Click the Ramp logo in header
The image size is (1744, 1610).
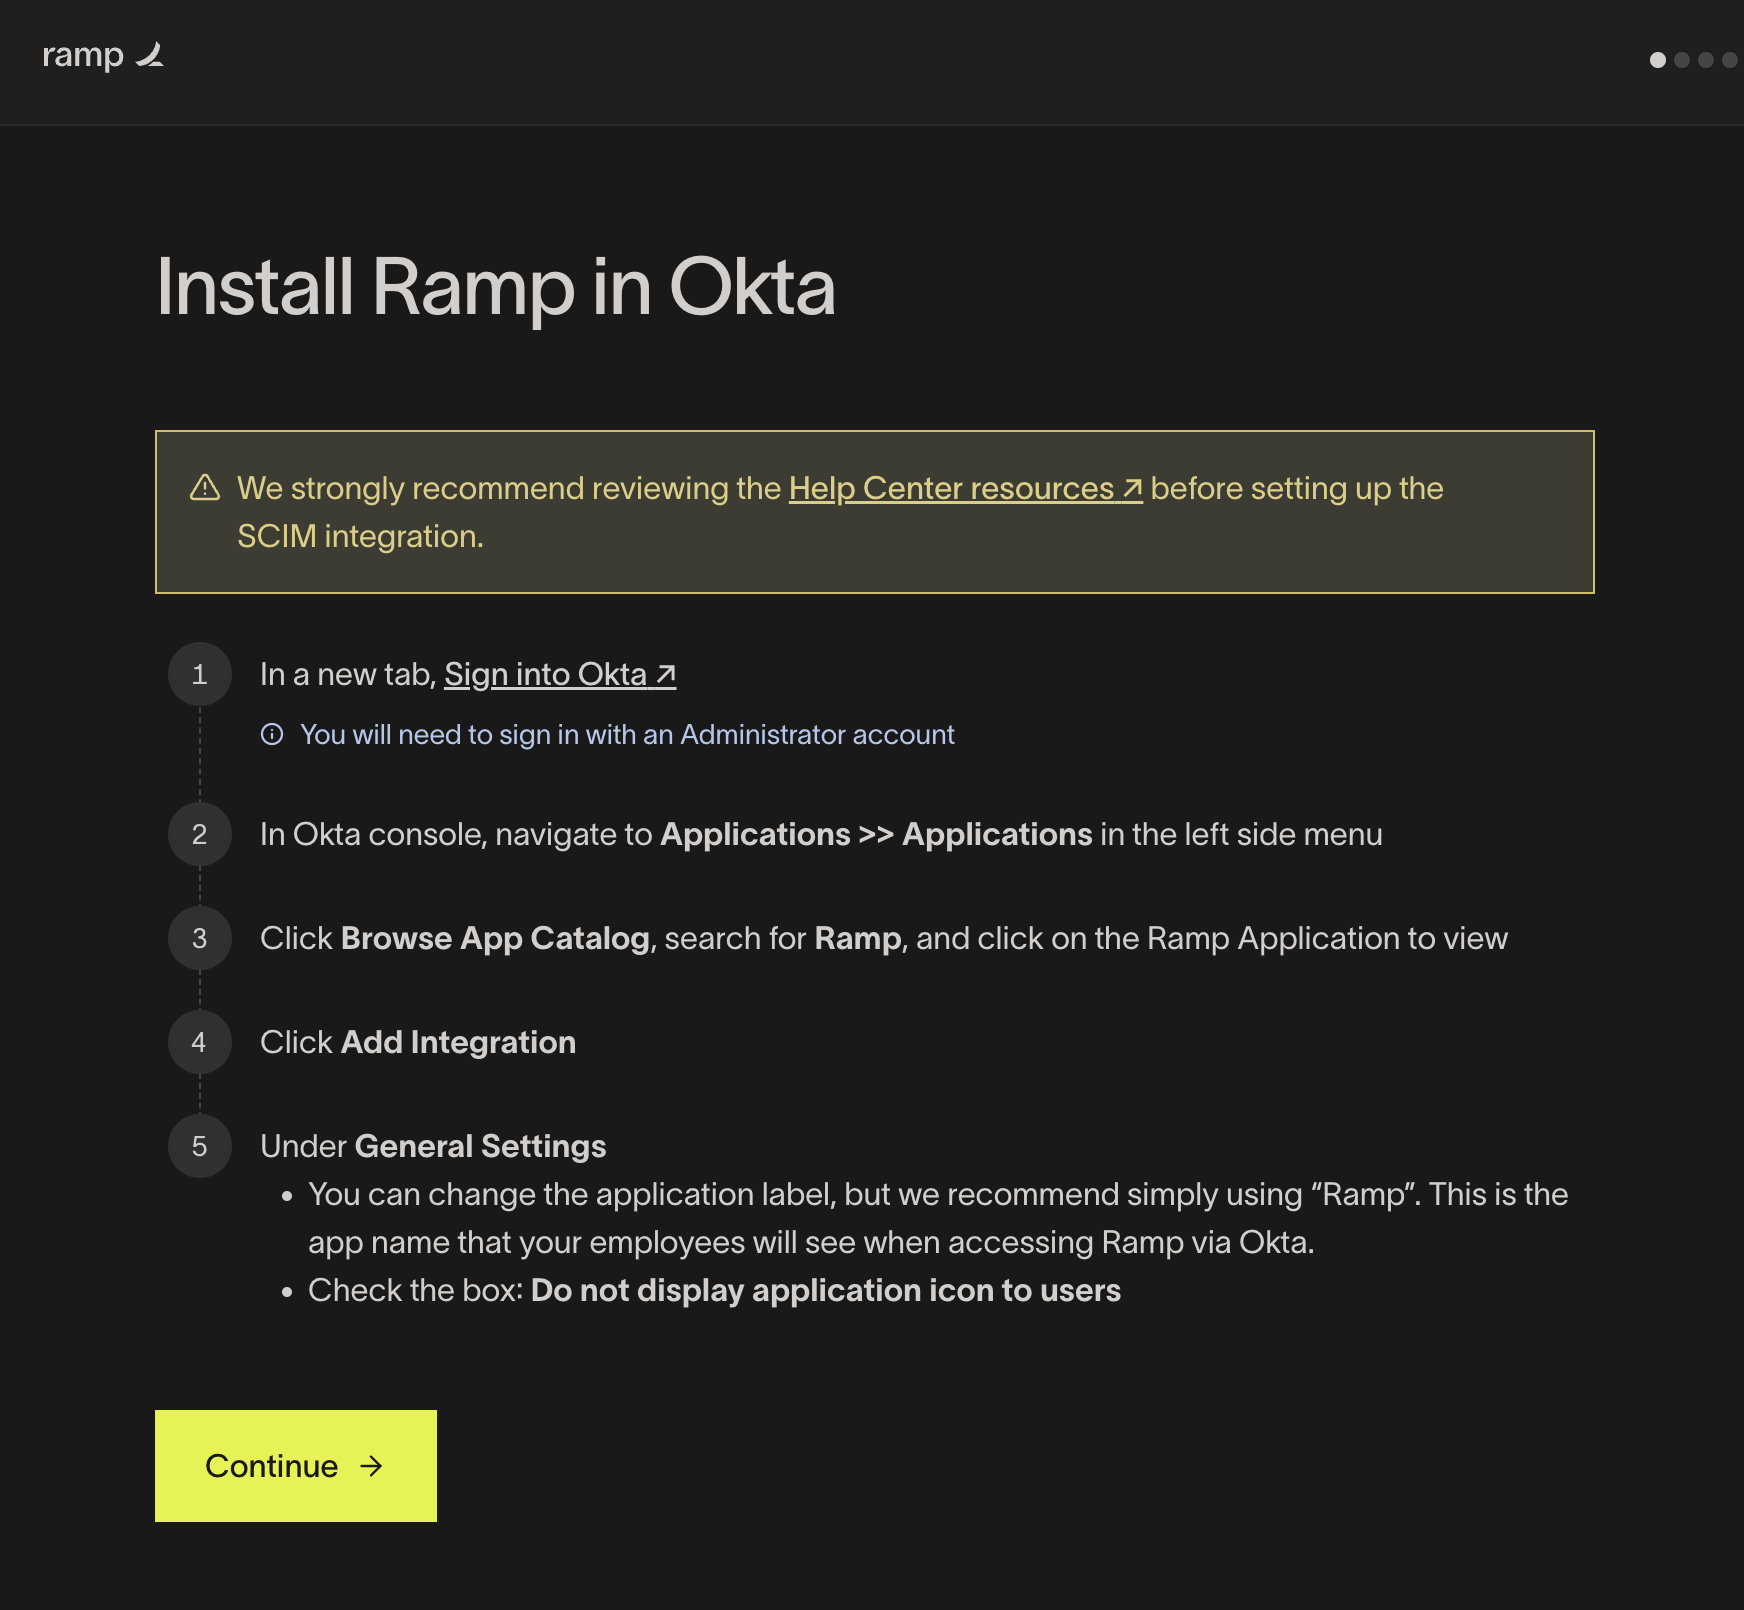click(x=102, y=55)
